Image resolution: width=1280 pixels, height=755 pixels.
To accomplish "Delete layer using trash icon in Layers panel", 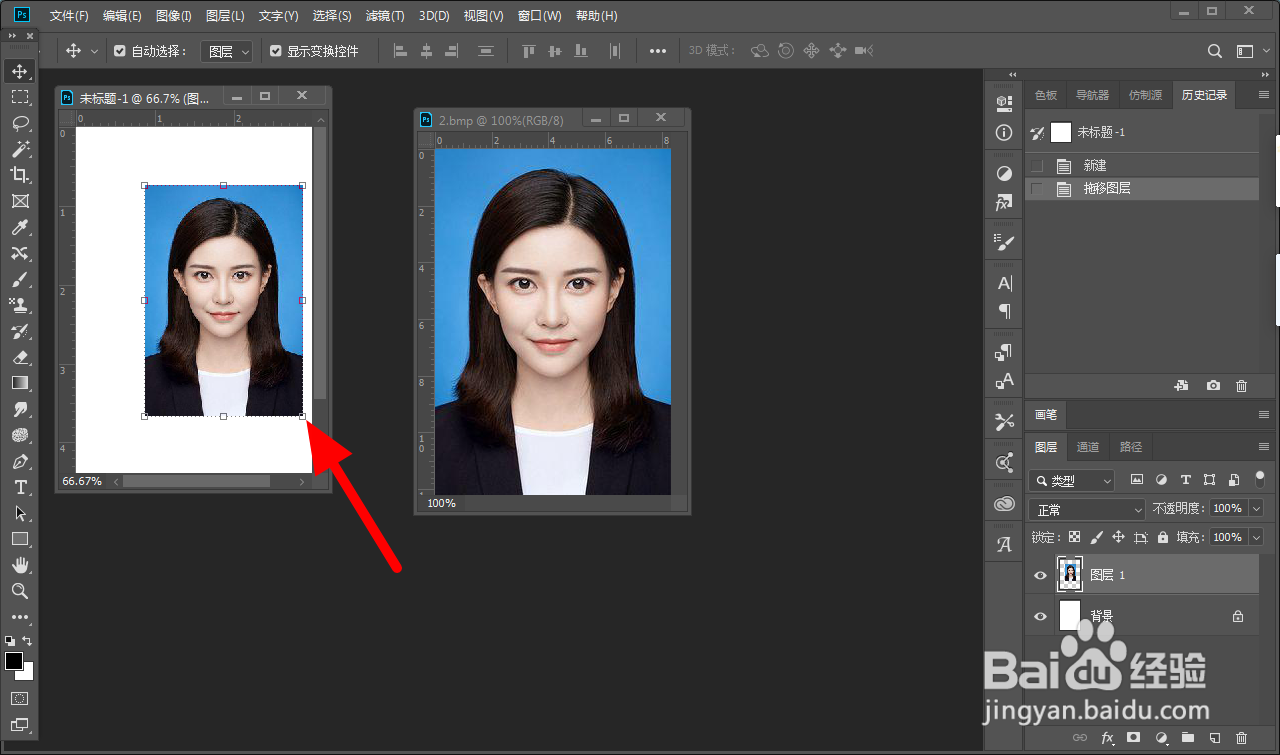I will pyautogui.click(x=1241, y=738).
